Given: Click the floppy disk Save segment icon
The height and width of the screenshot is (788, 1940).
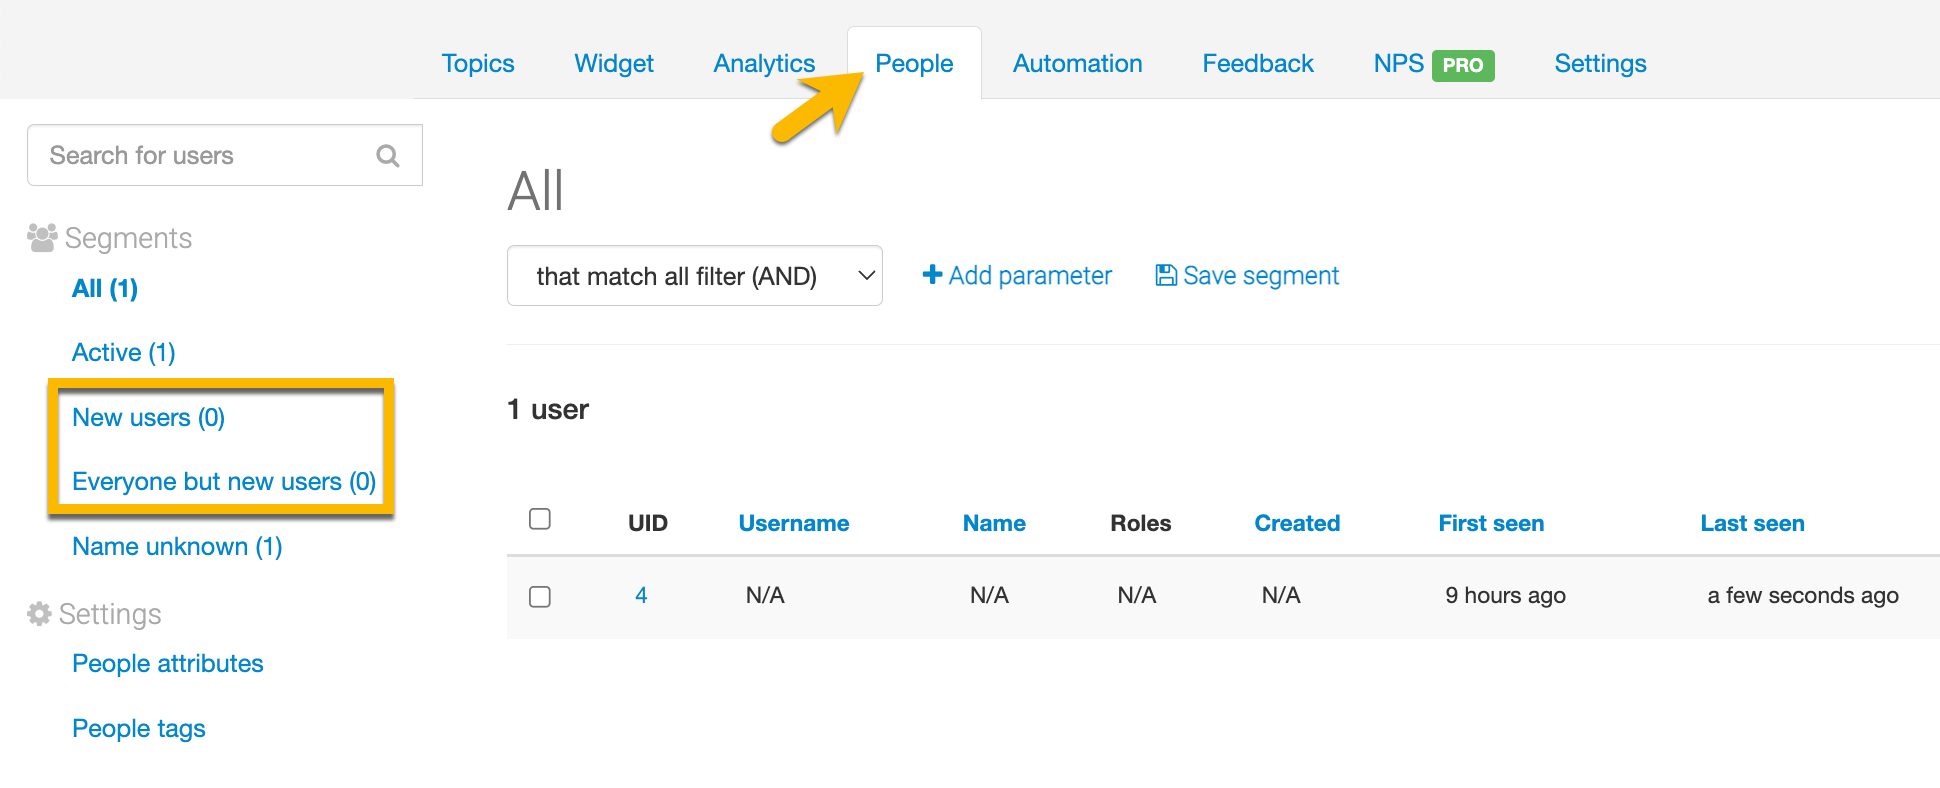Looking at the screenshot, I should point(1165,275).
